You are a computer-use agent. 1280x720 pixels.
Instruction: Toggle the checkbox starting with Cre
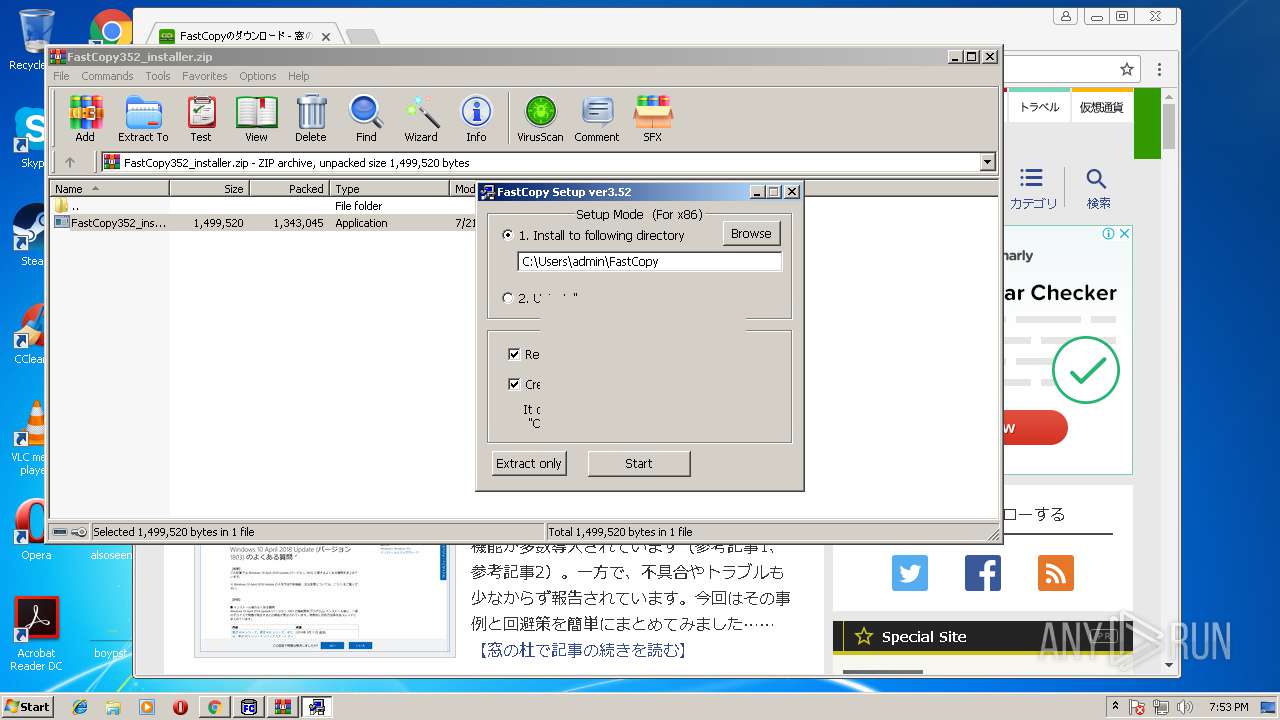(514, 384)
